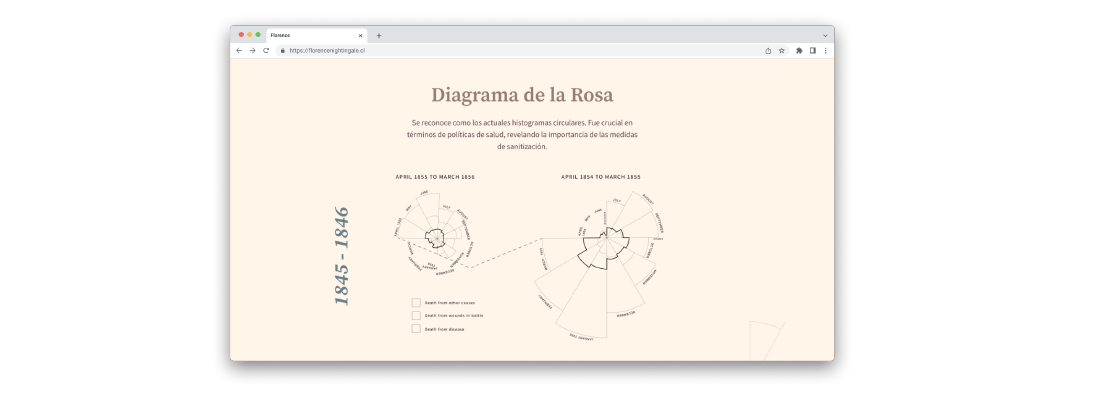Check the Death from other causes box
Viewport: 1100px width, 400px height.
pos(416,302)
